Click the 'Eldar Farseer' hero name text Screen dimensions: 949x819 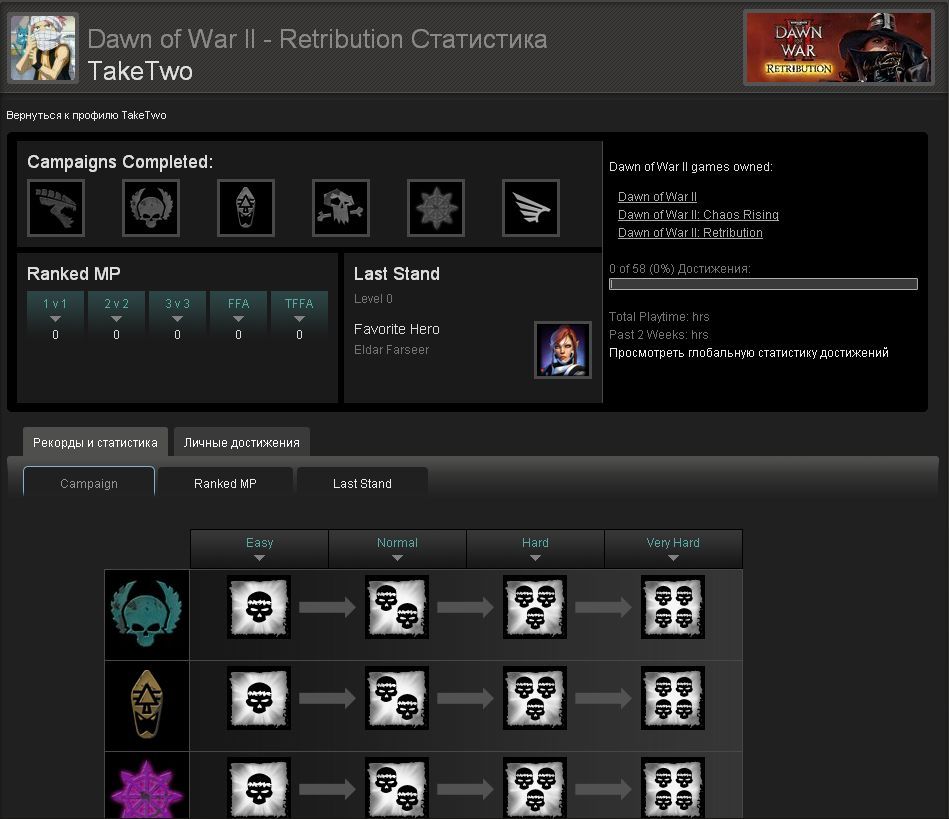pyautogui.click(x=392, y=350)
